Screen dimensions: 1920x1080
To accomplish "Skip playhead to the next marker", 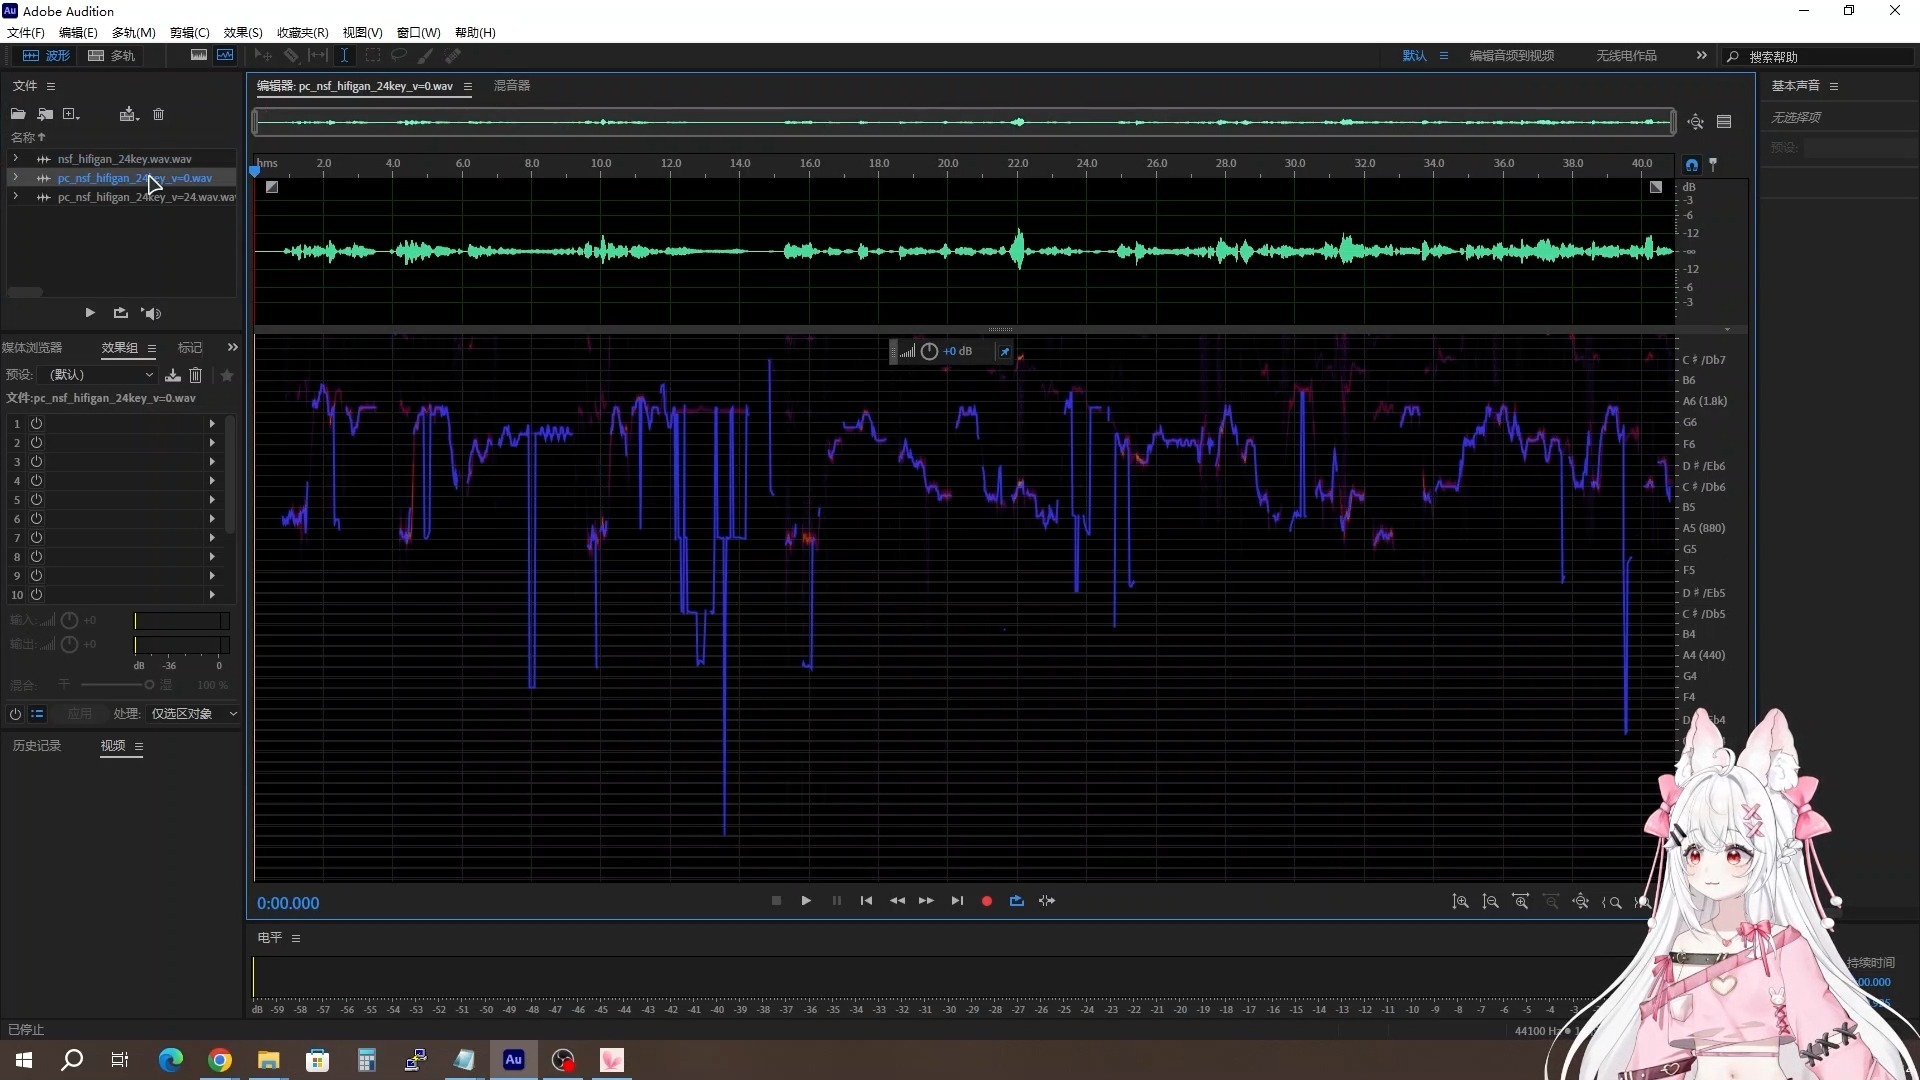I will point(957,901).
